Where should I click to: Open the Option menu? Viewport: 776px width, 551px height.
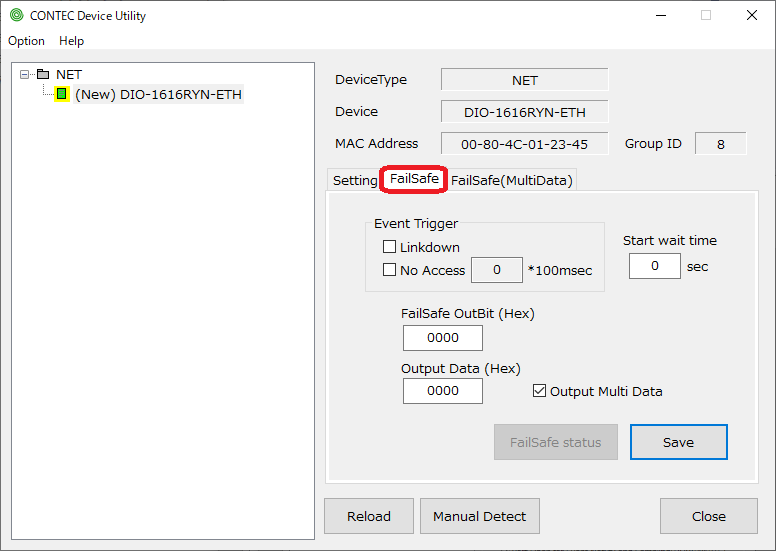click(26, 41)
